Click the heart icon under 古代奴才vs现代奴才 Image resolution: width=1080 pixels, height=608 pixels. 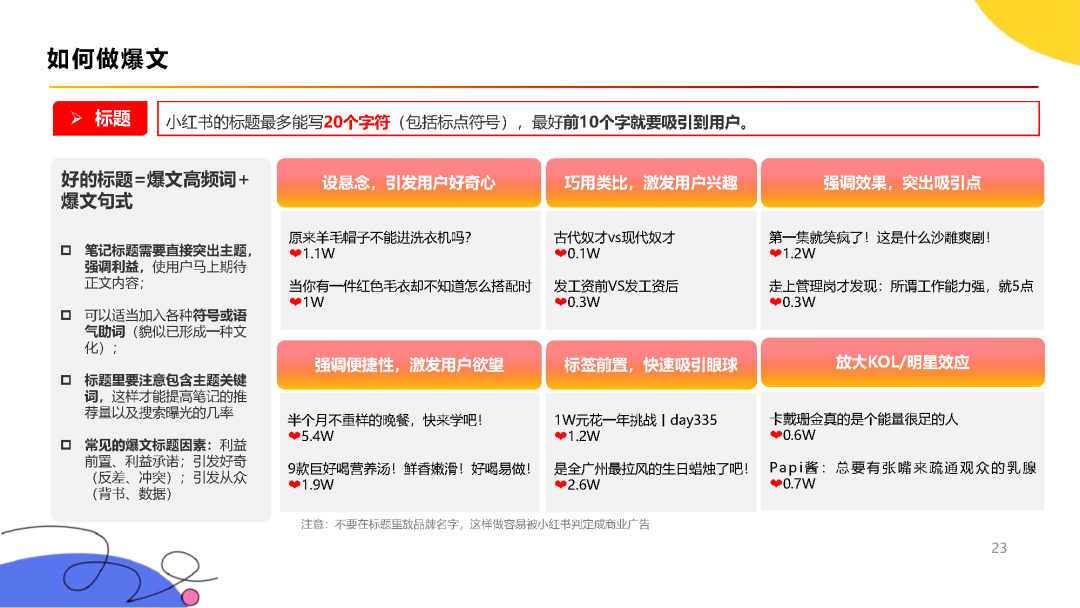pos(561,253)
